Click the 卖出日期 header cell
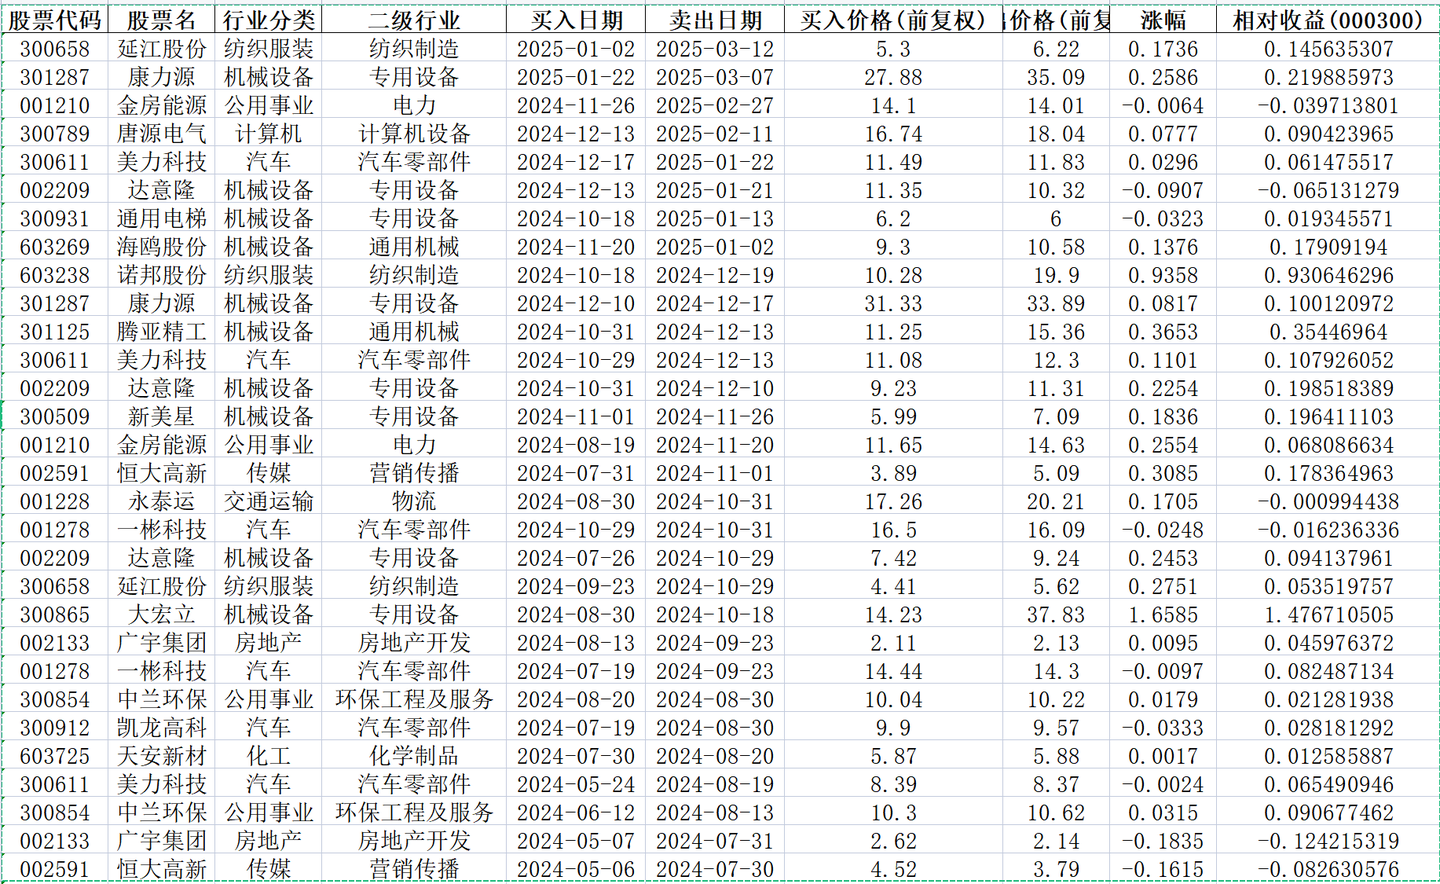 click(715, 20)
